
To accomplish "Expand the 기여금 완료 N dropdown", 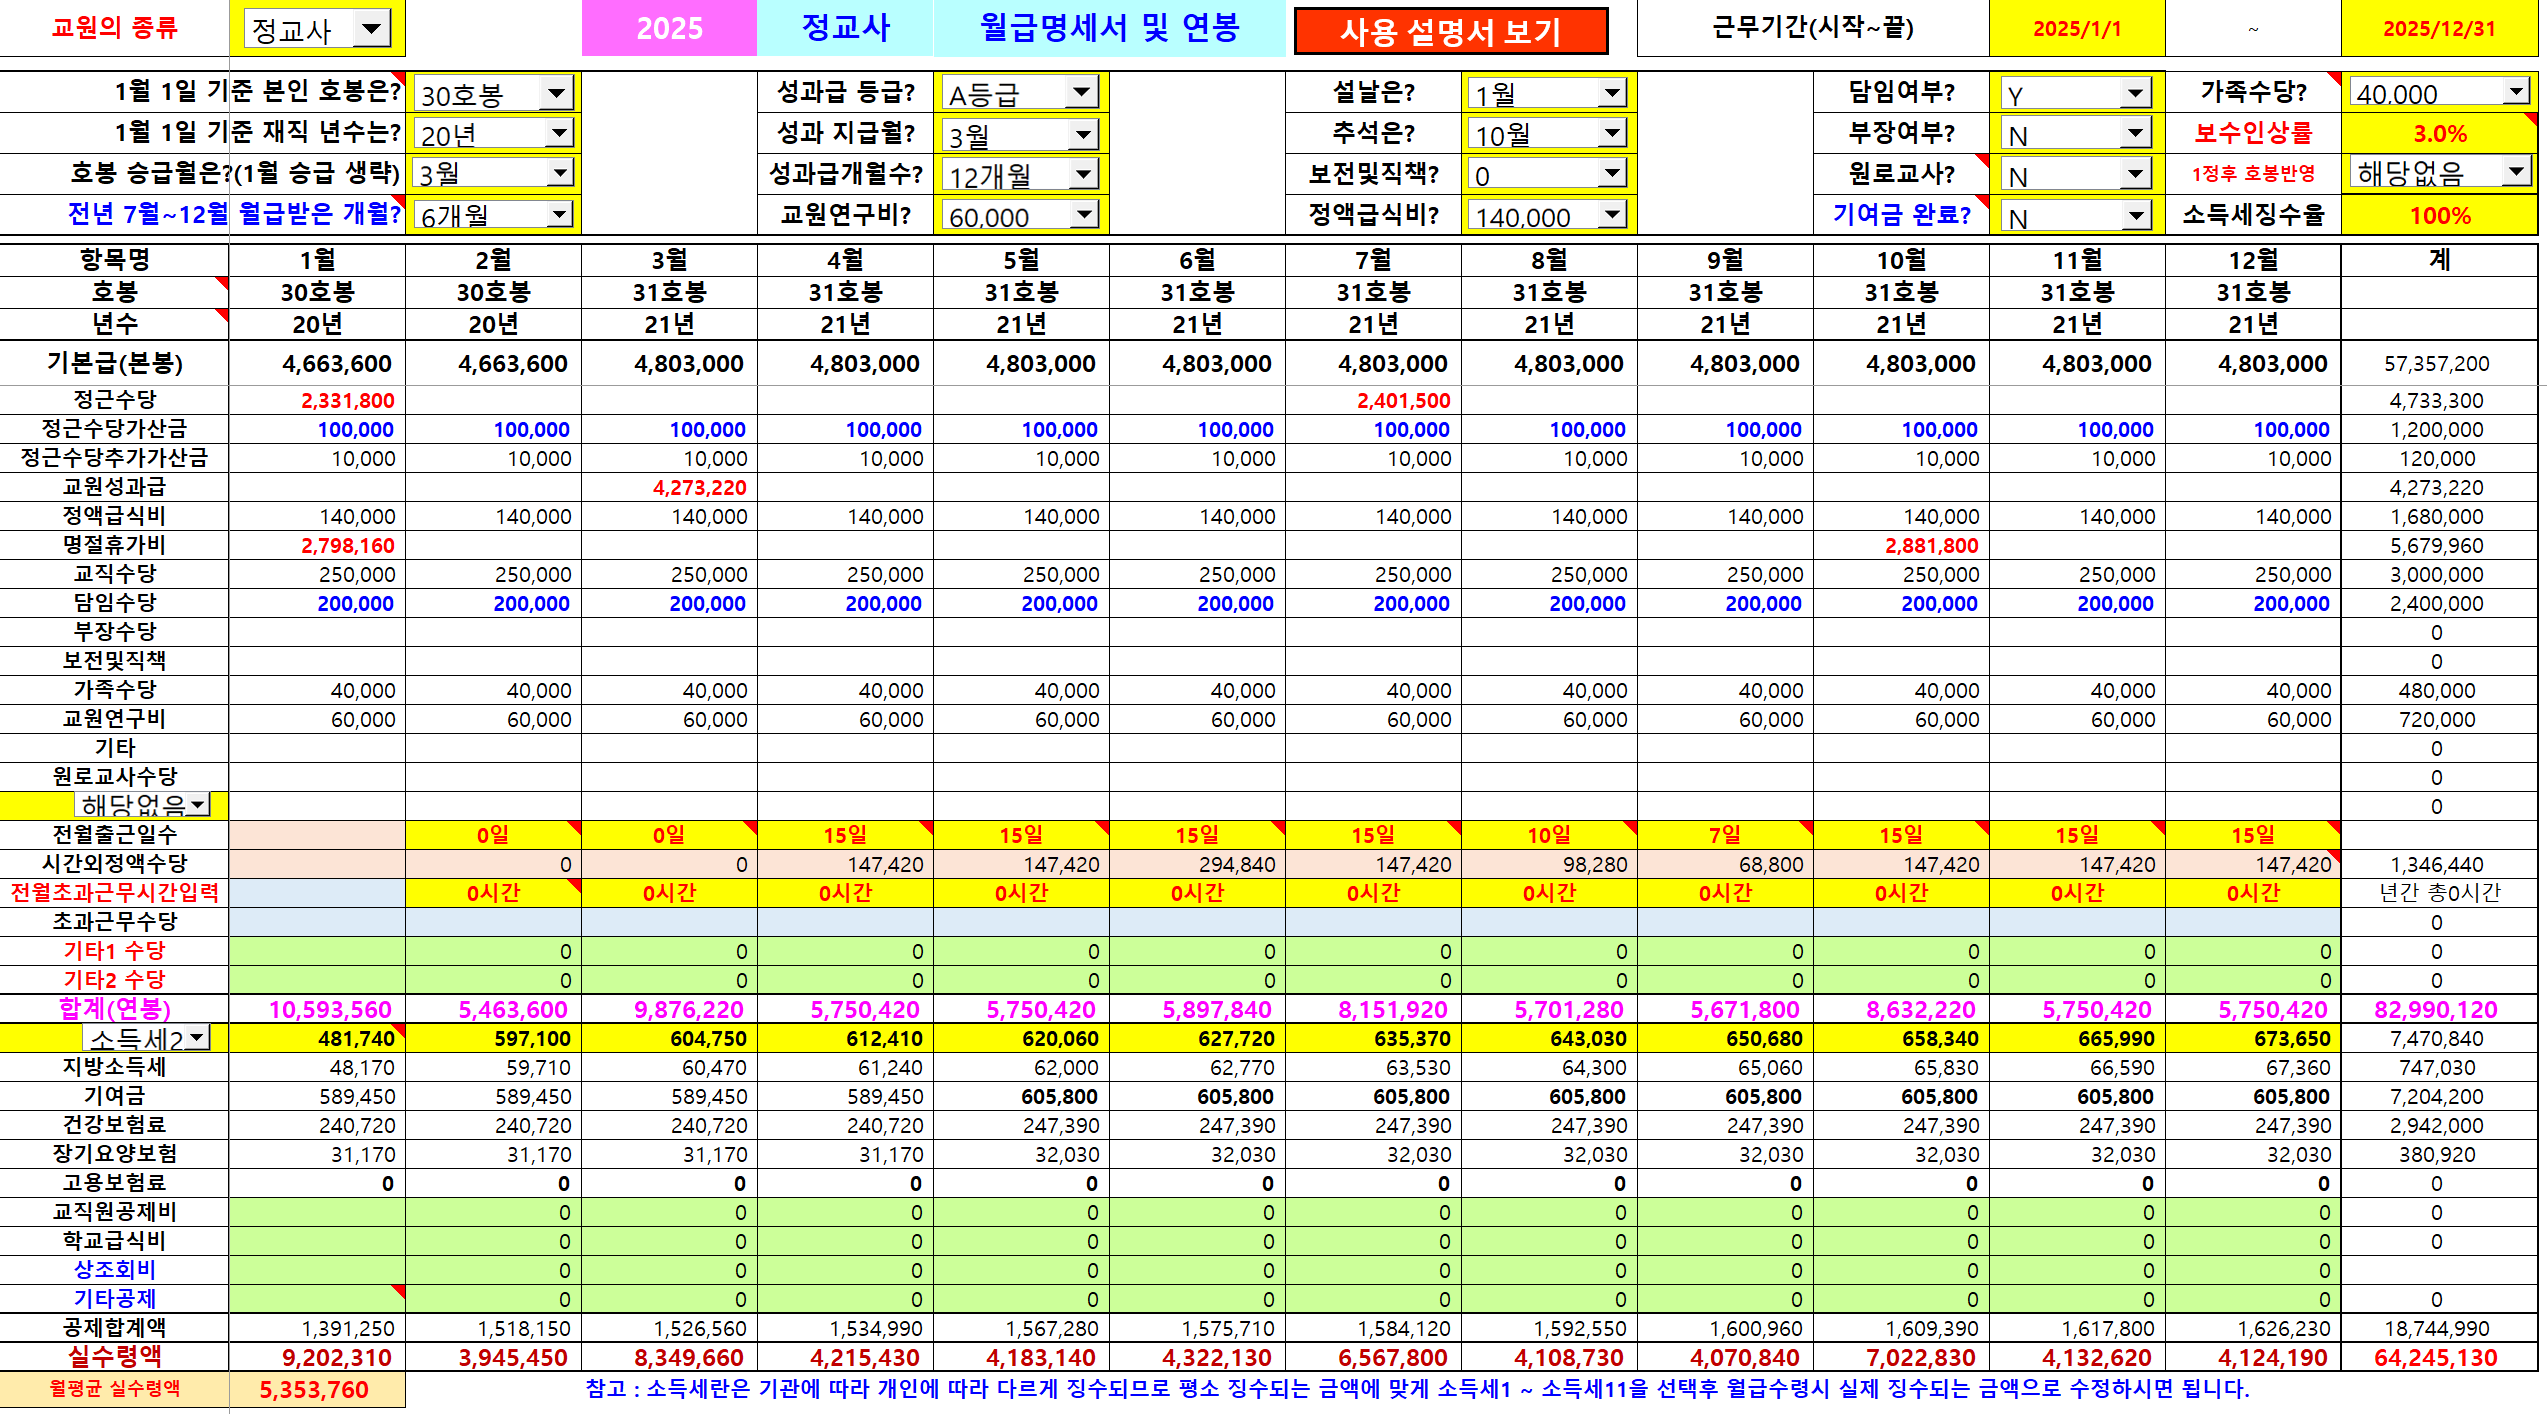I will coord(2134,216).
